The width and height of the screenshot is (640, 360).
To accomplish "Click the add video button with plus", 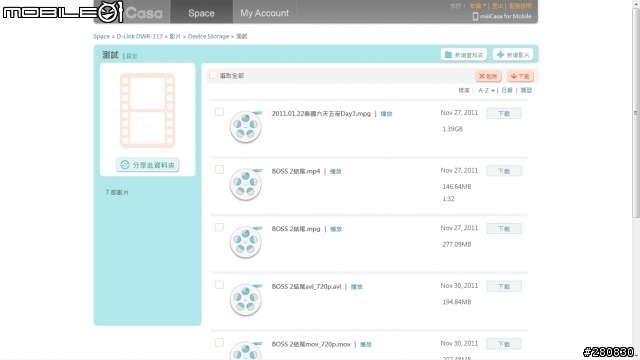I will click(x=513, y=55).
